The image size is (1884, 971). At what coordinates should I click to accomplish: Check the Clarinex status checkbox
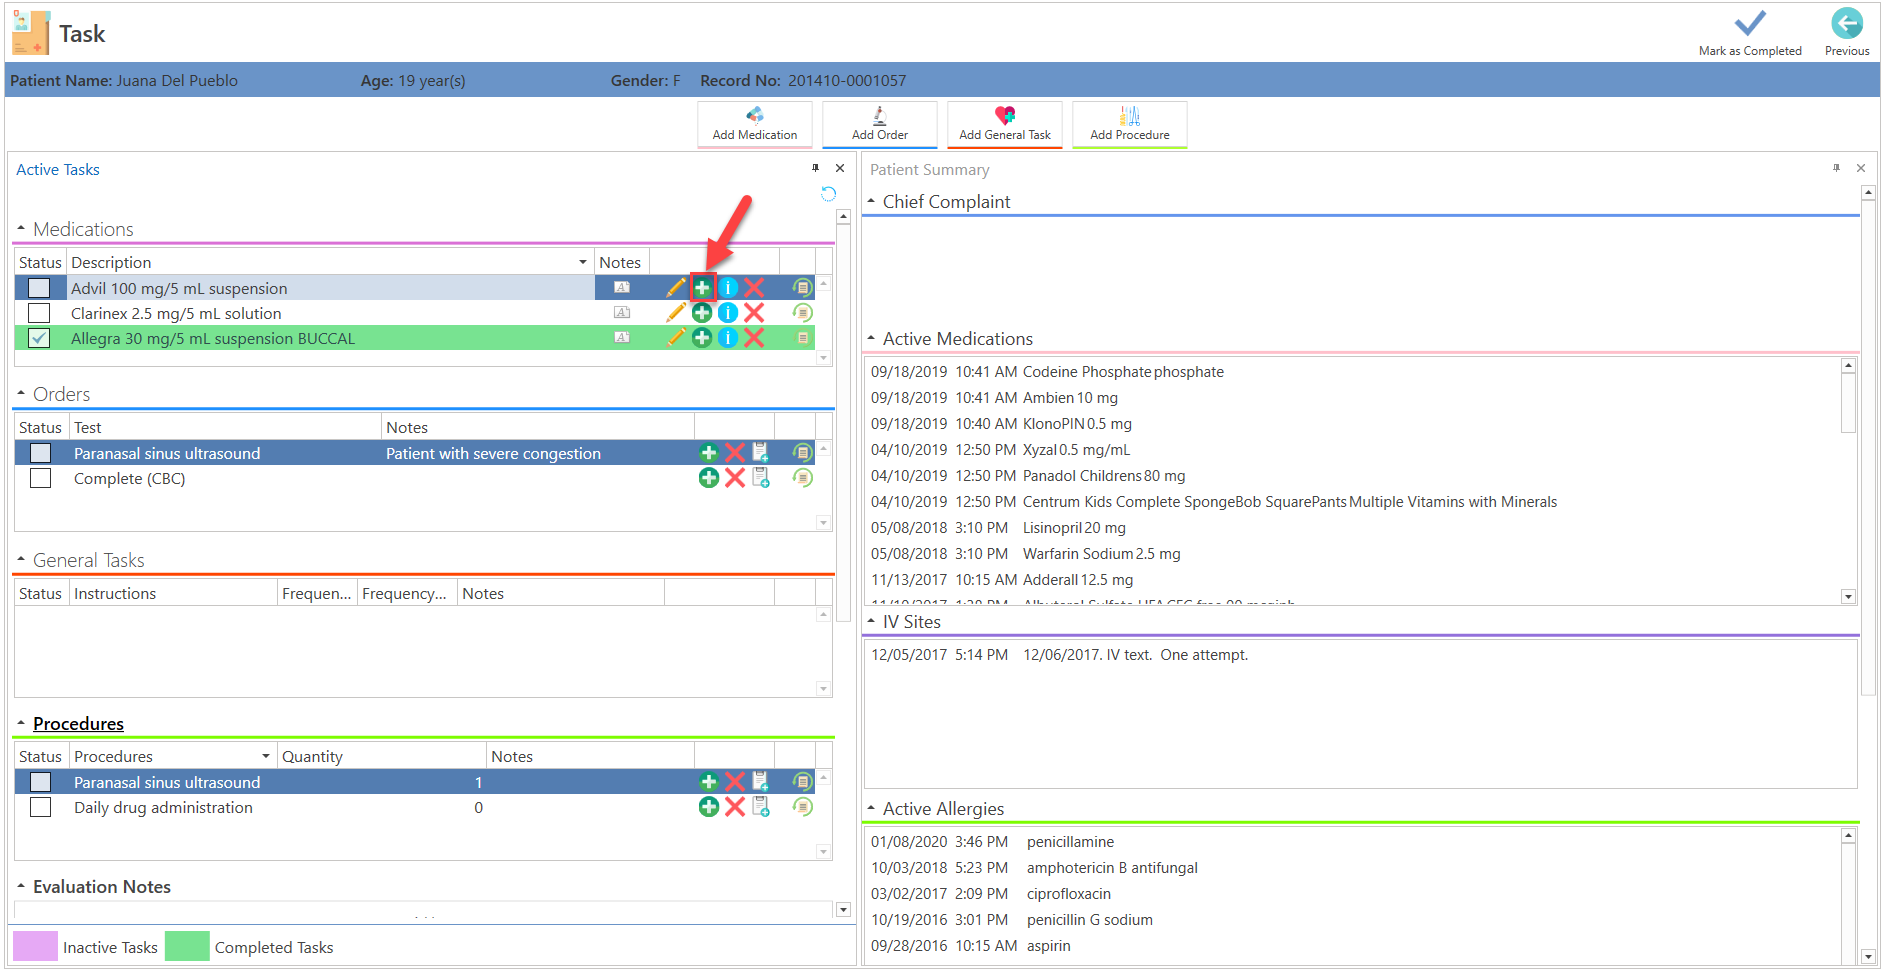point(39,313)
